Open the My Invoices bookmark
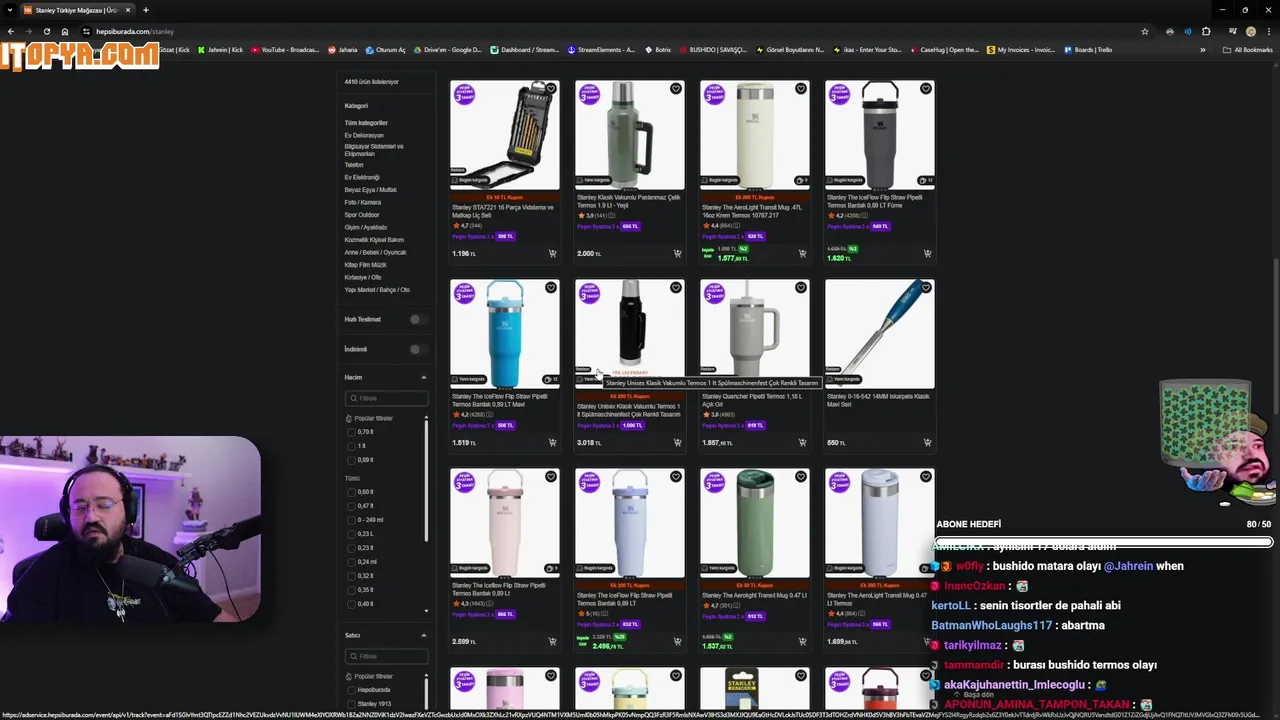 1020,50
